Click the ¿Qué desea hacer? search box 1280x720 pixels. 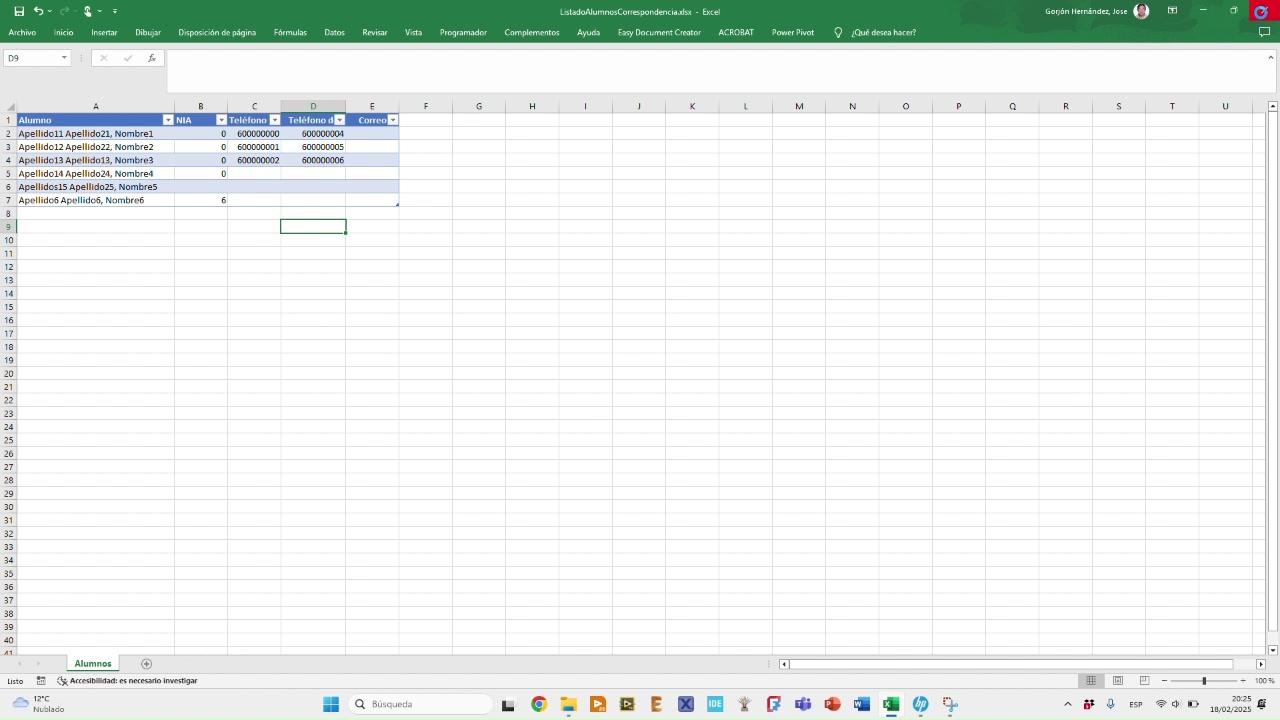pos(883,32)
